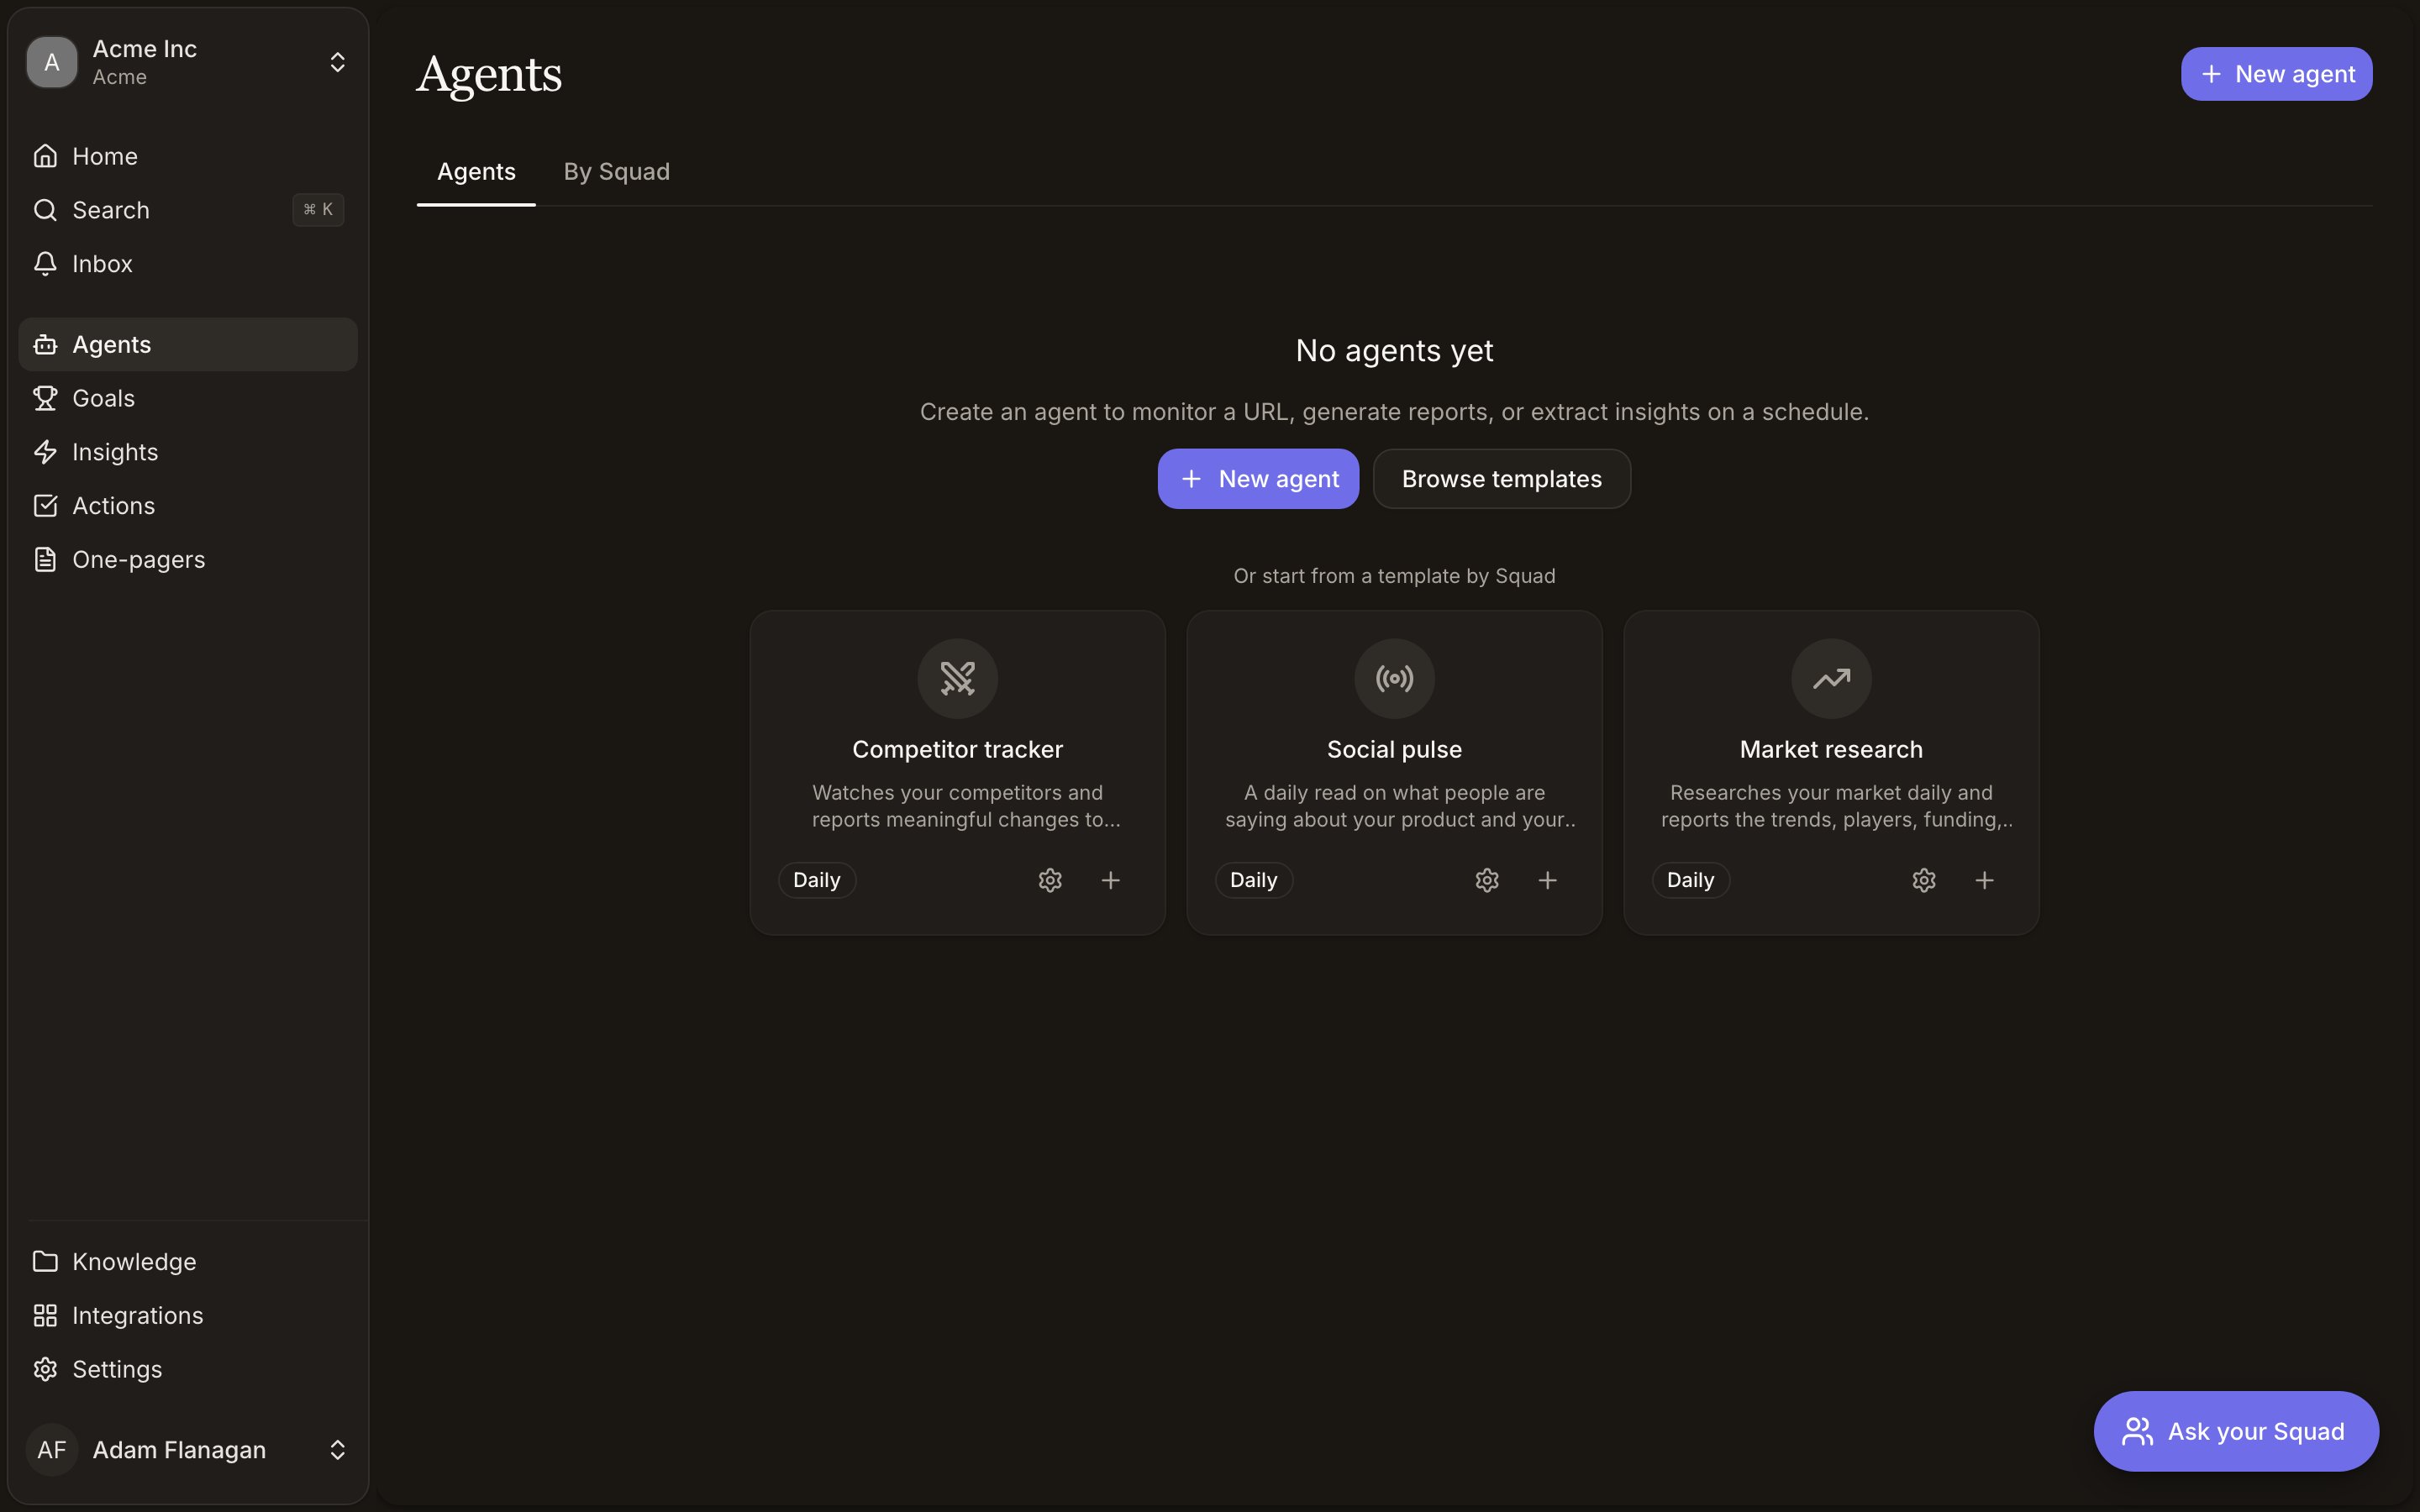Click the ⌘ K shortcut badge
The image size is (2420, 1512).
coord(318,210)
